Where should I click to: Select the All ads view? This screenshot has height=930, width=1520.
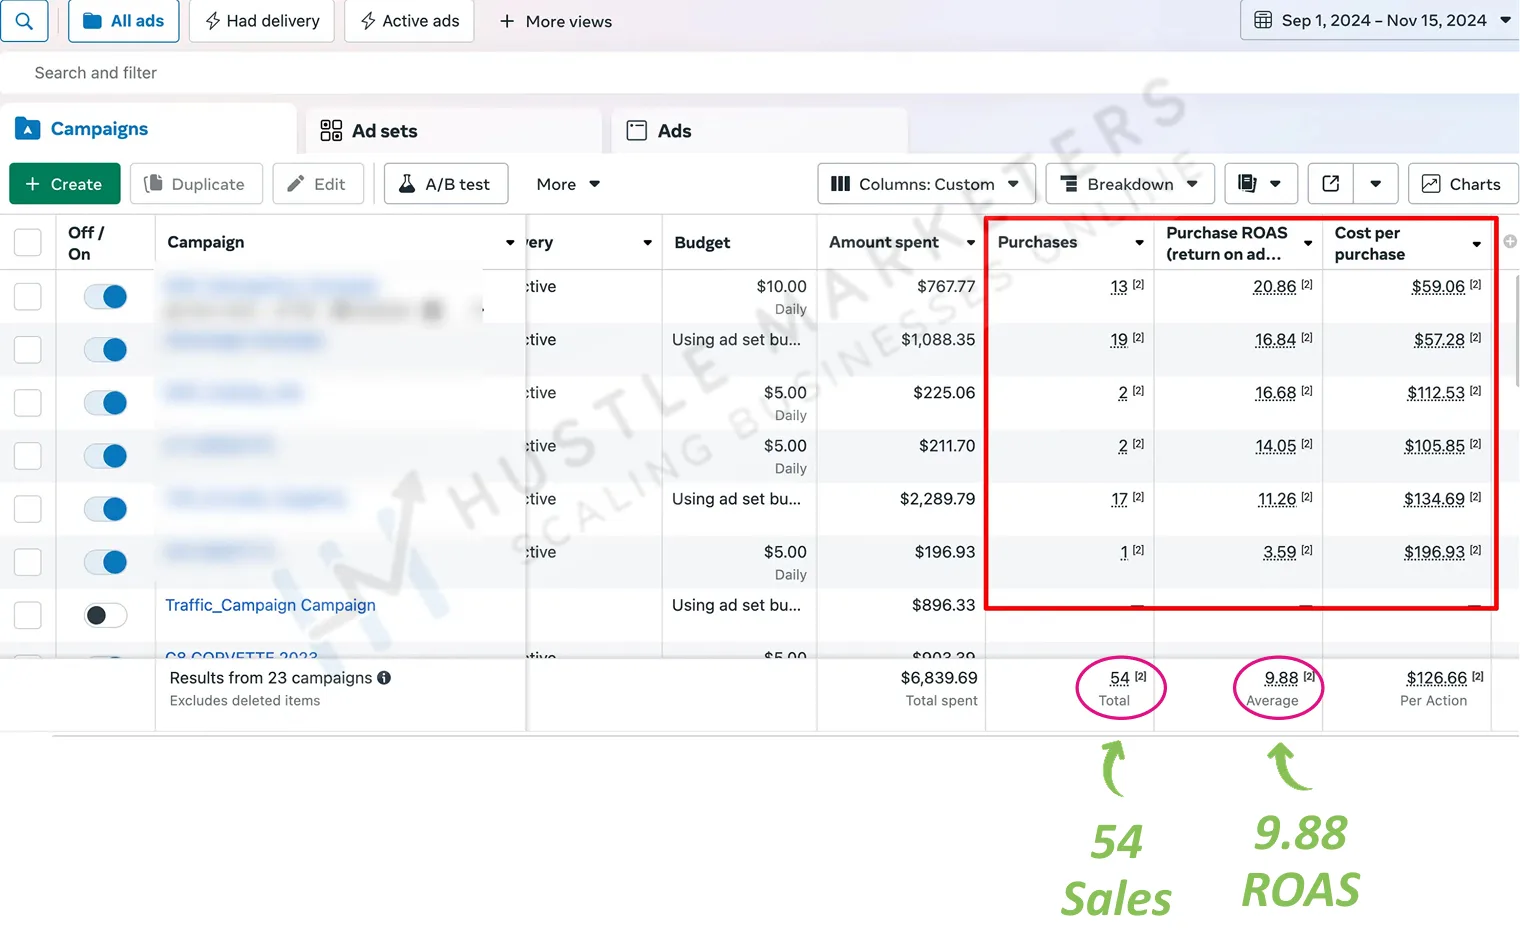click(124, 21)
